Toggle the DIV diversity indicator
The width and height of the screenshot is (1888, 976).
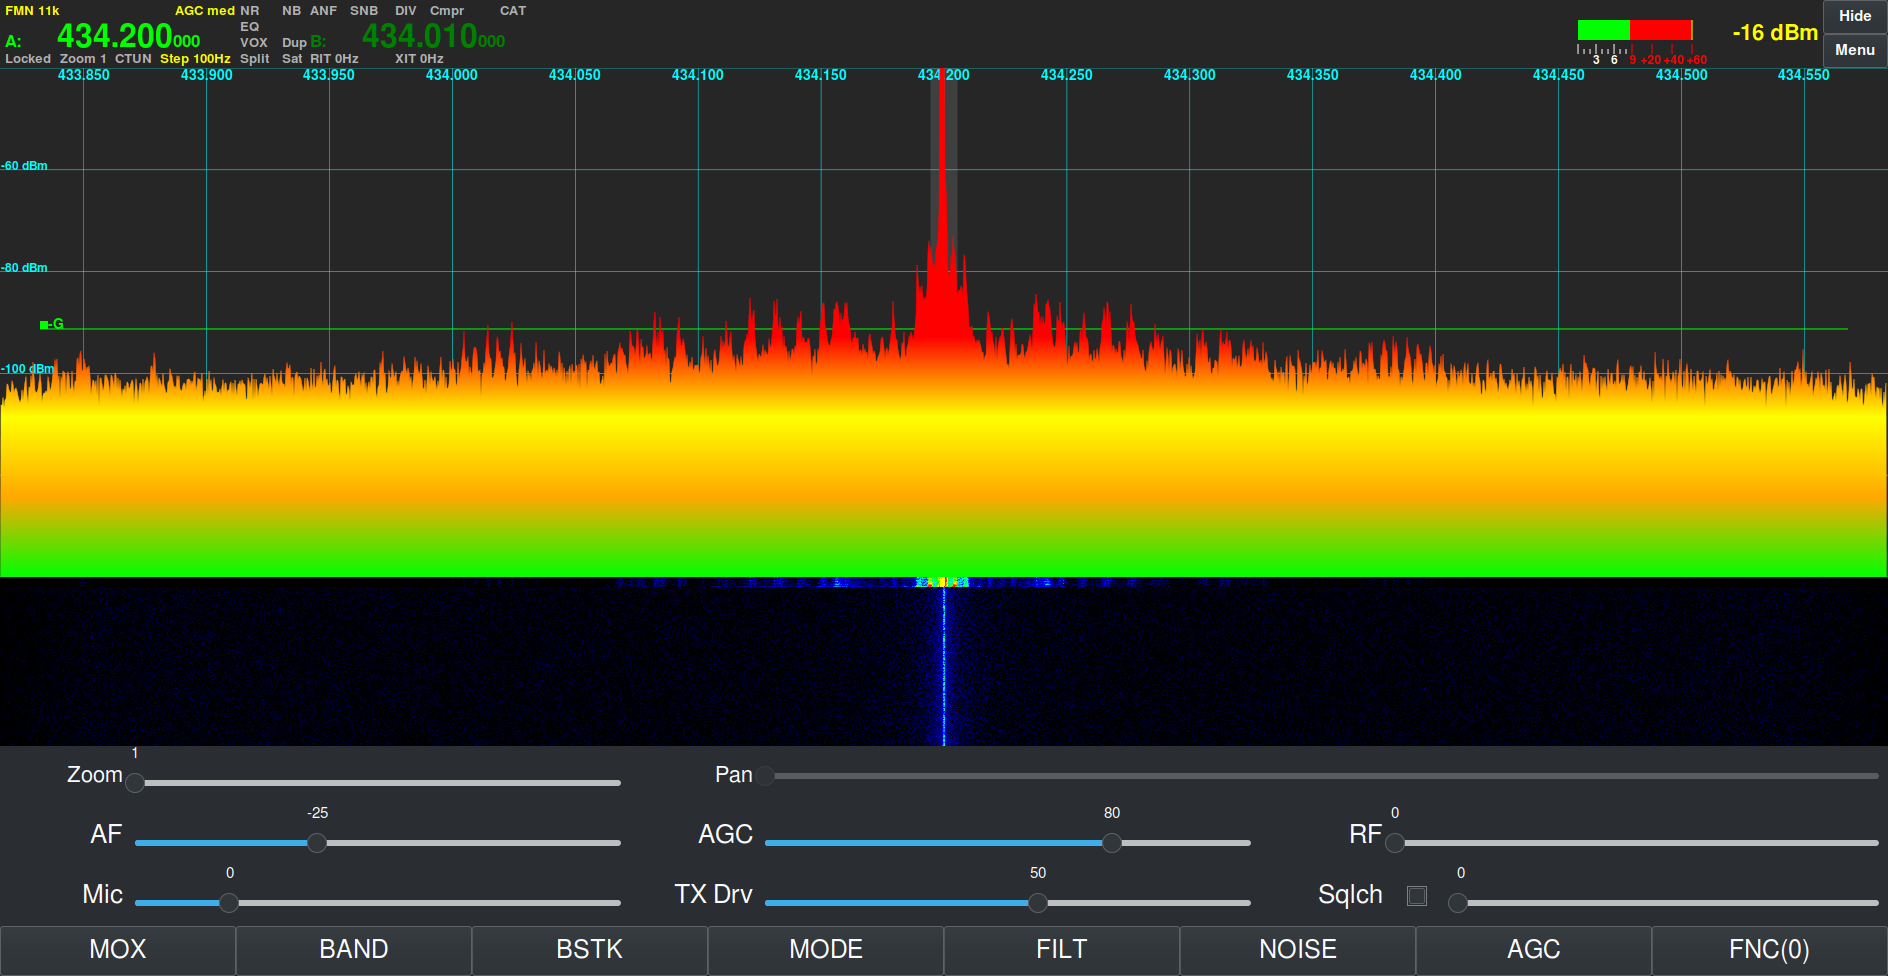(406, 11)
